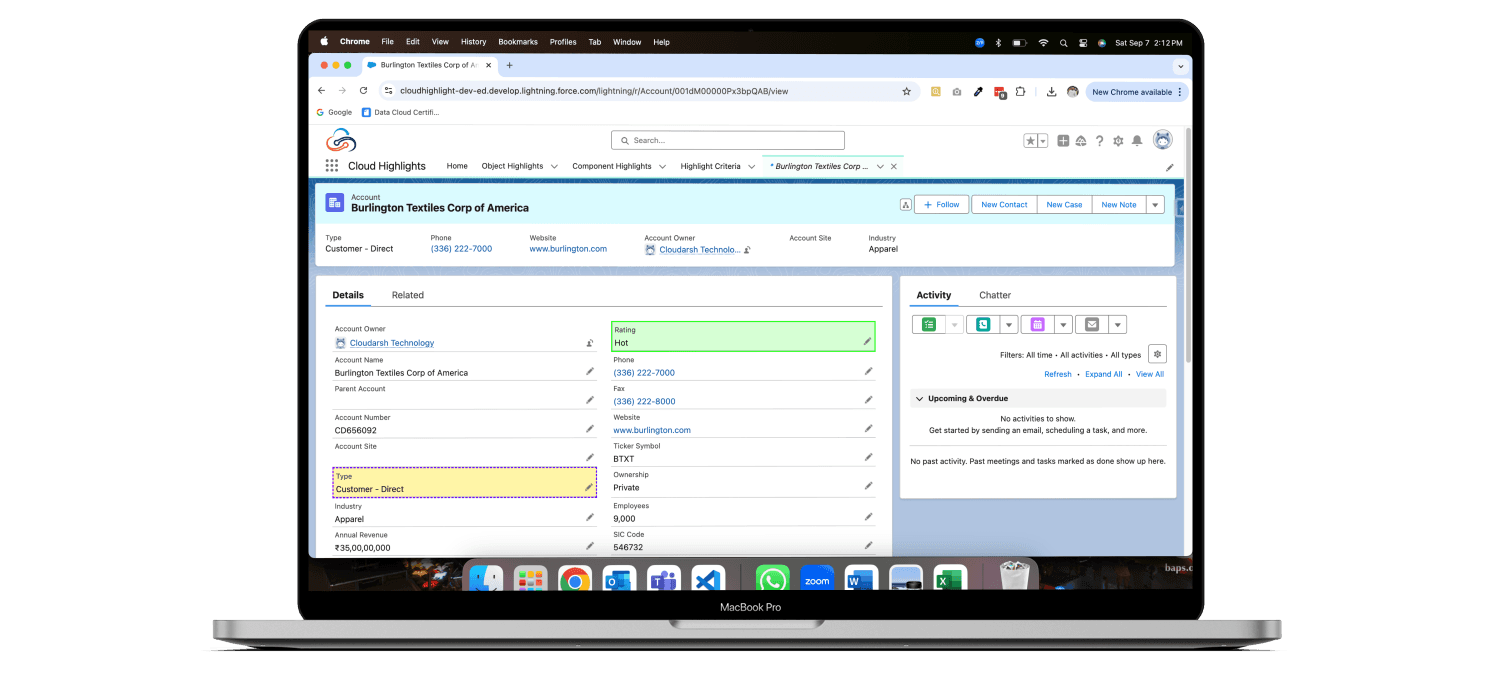Image resolution: width=1500 pixels, height=700 pixels.
Task: Click the Cloudarsh Technology owner link in Details
Action: point(392,343)
